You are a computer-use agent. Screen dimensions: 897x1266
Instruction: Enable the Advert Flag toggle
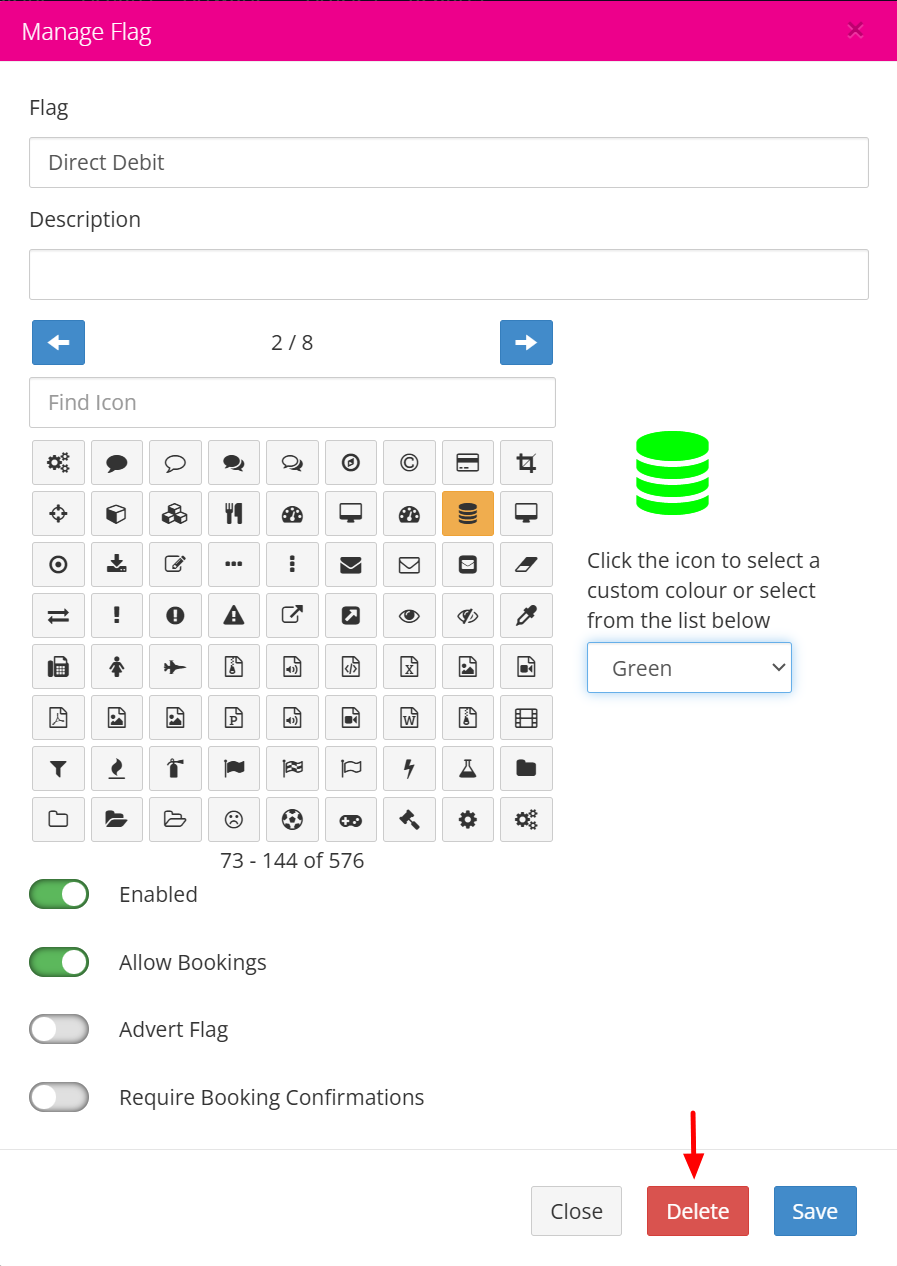tap(59, 1029)
